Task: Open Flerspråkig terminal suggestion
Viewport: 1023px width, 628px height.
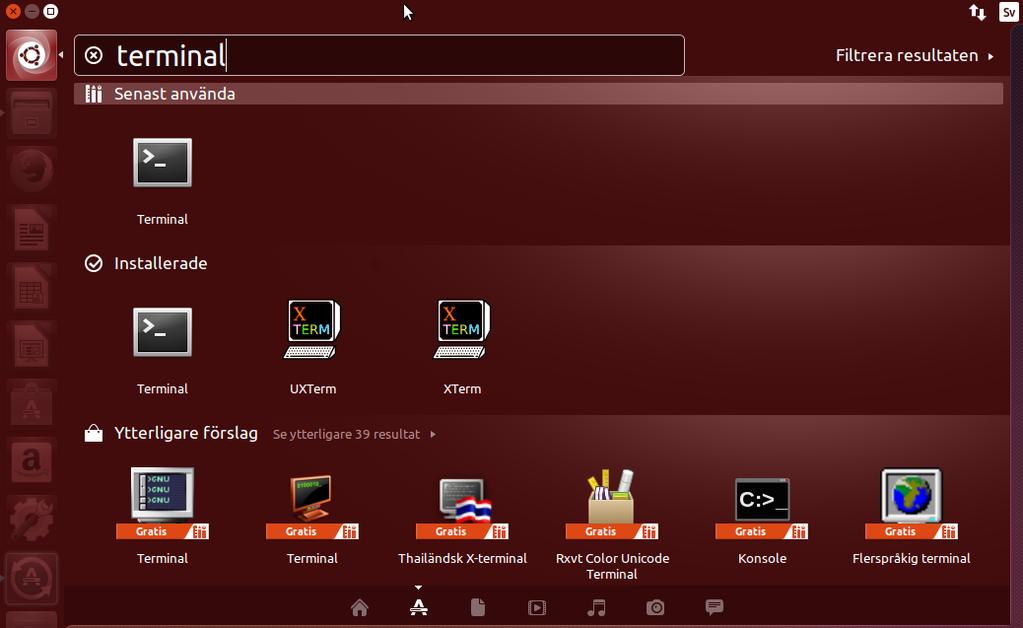Action: coord(911,503)
